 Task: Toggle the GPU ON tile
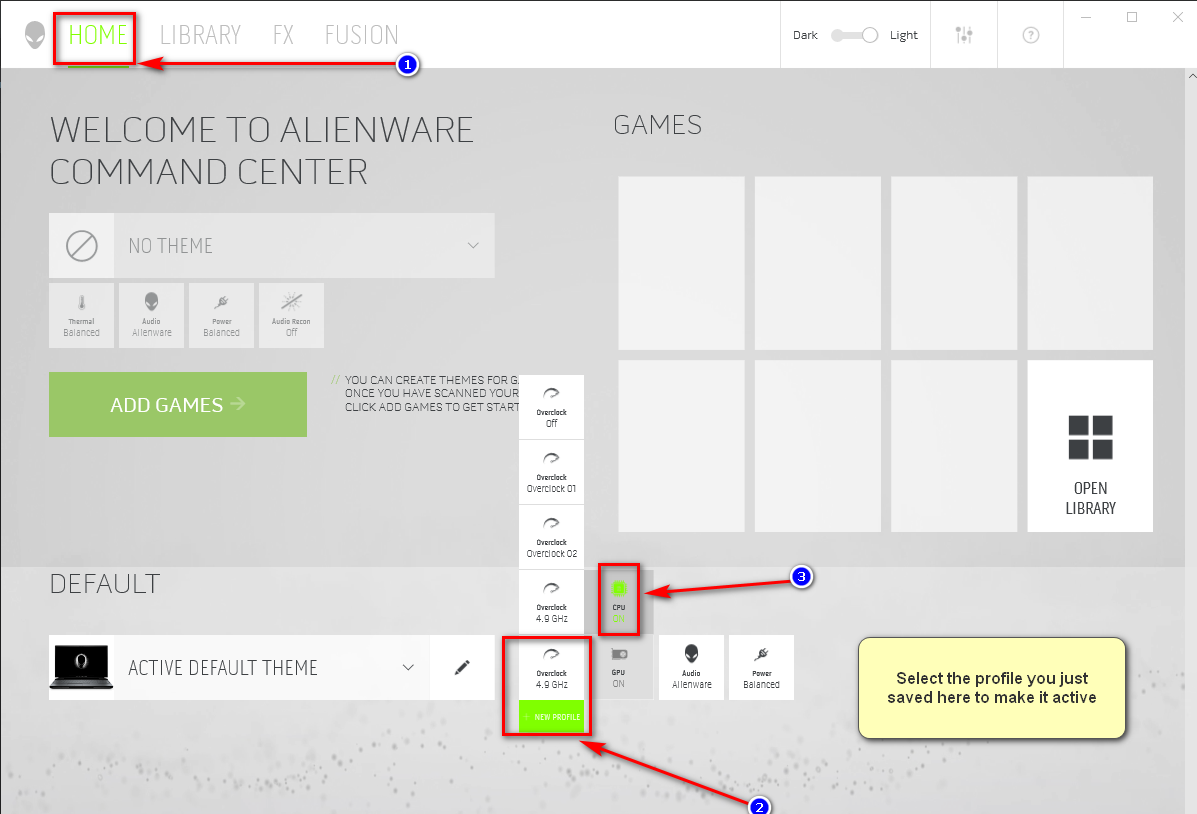point(618,667)
